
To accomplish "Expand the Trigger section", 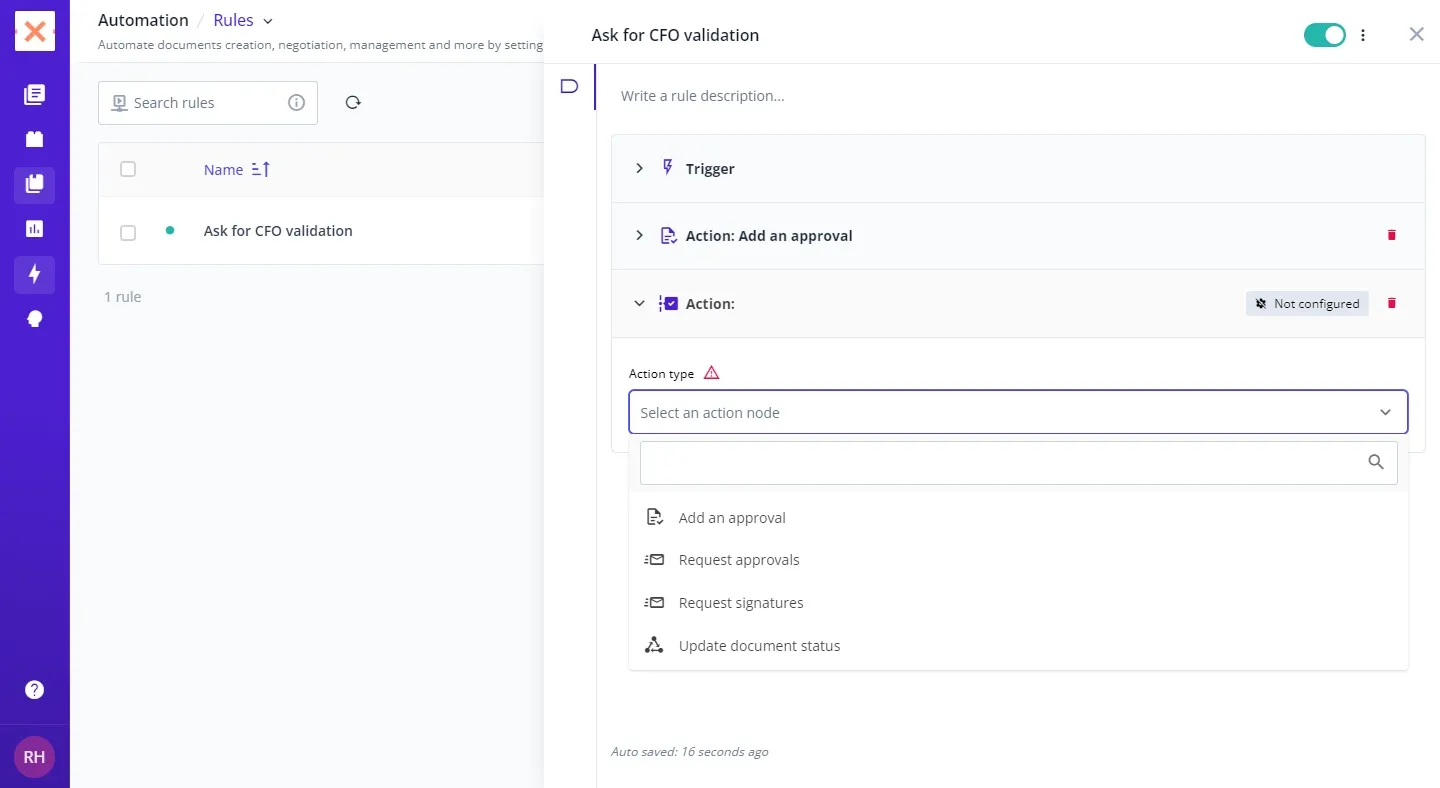I will [640, 169].
